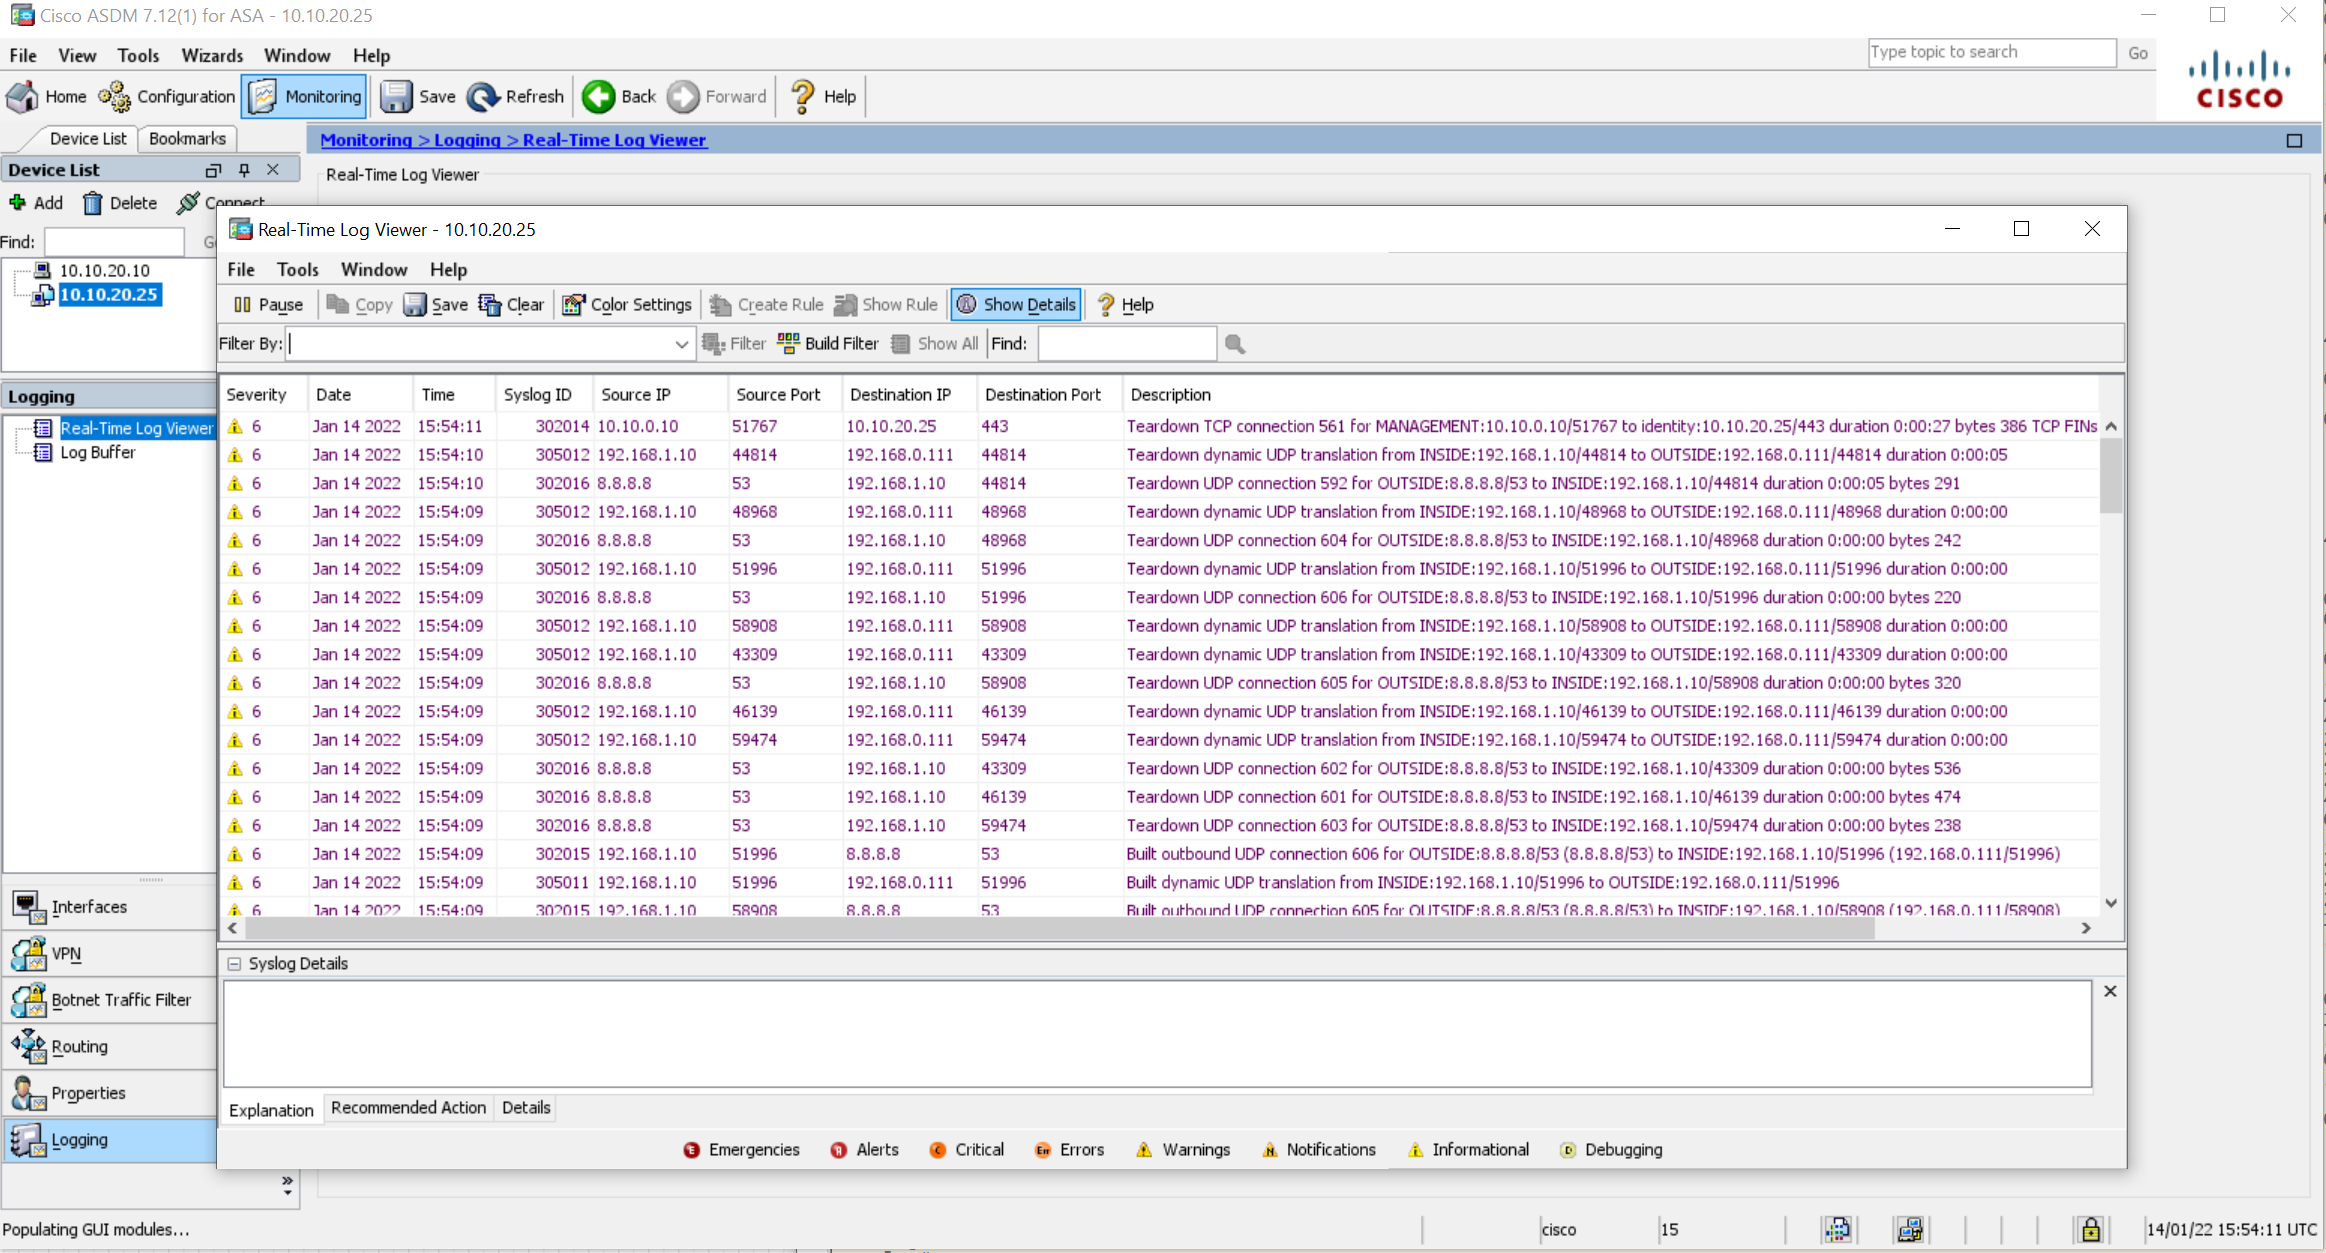Open the Build Filter dialog

point(827,343)
